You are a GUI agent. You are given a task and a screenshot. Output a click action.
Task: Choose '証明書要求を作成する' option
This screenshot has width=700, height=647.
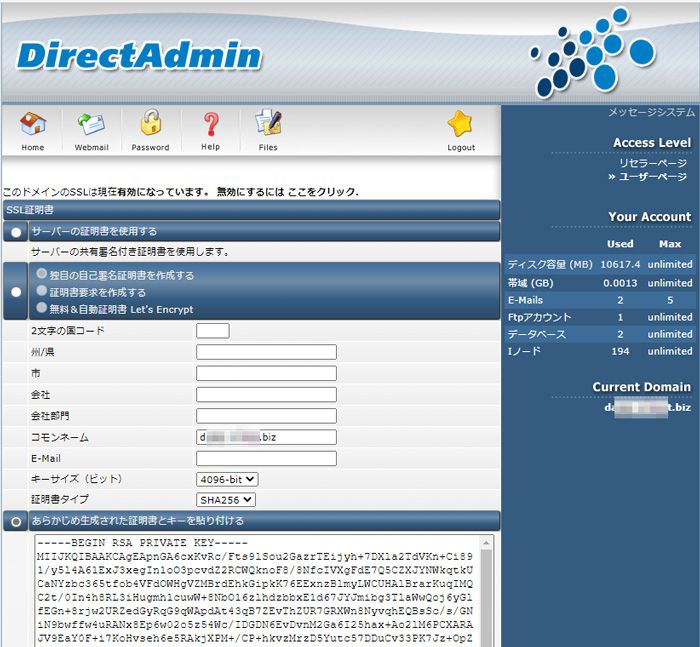point(42,291)
